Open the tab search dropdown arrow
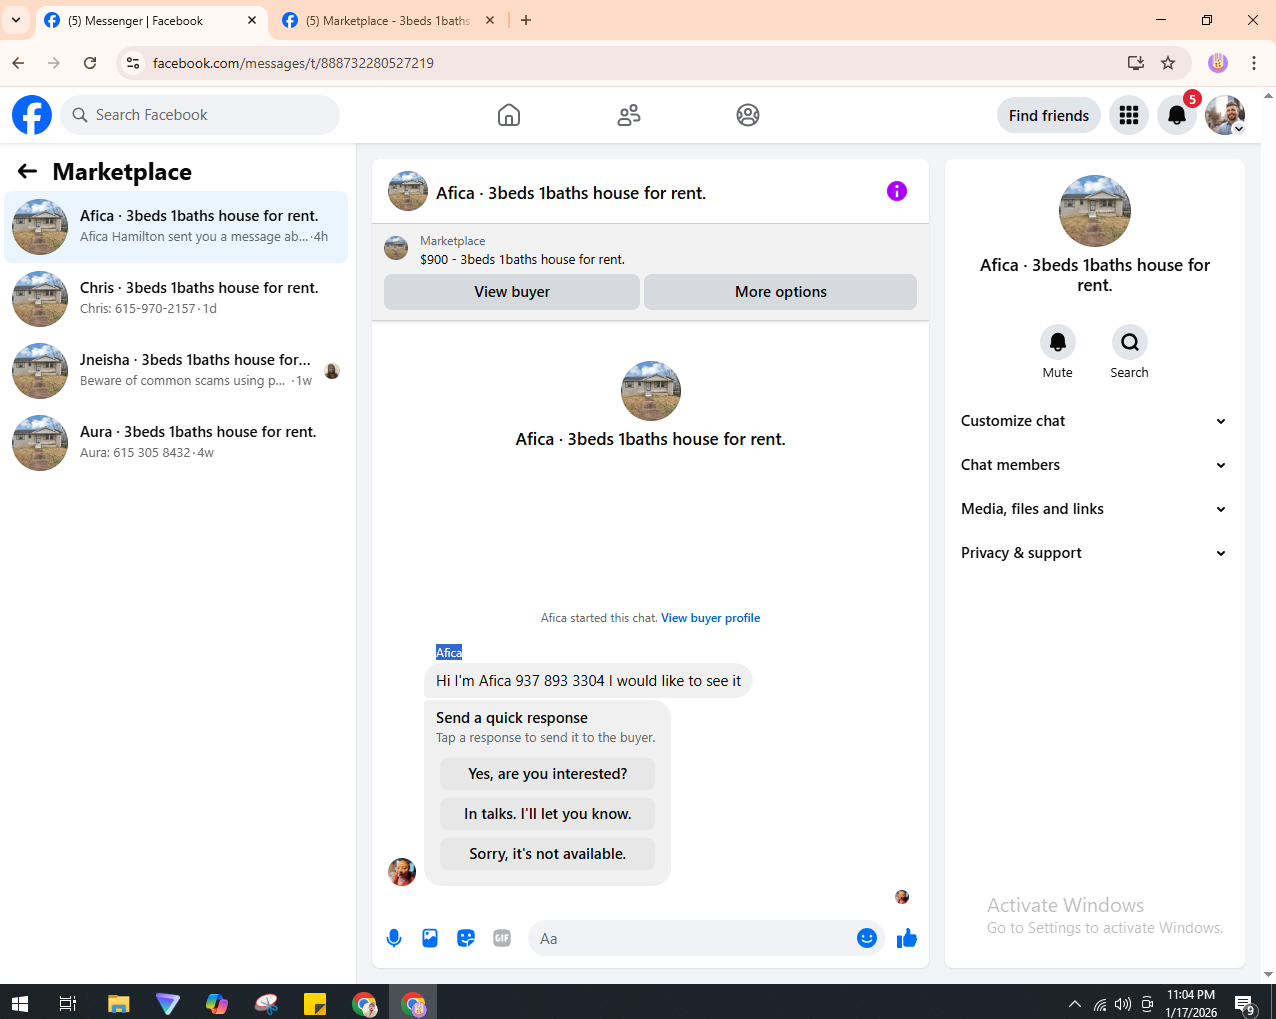Screen dimensions: 1276x1019 click(16, 20)
